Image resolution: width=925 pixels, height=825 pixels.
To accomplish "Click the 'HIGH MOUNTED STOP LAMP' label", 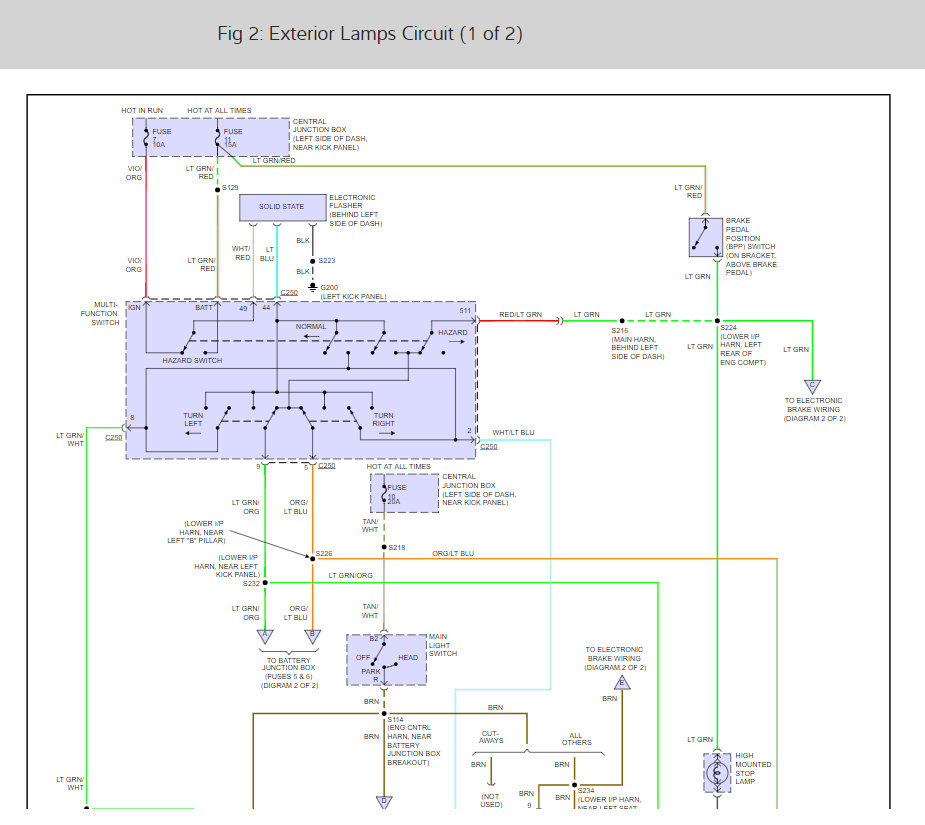I will 753,768.
